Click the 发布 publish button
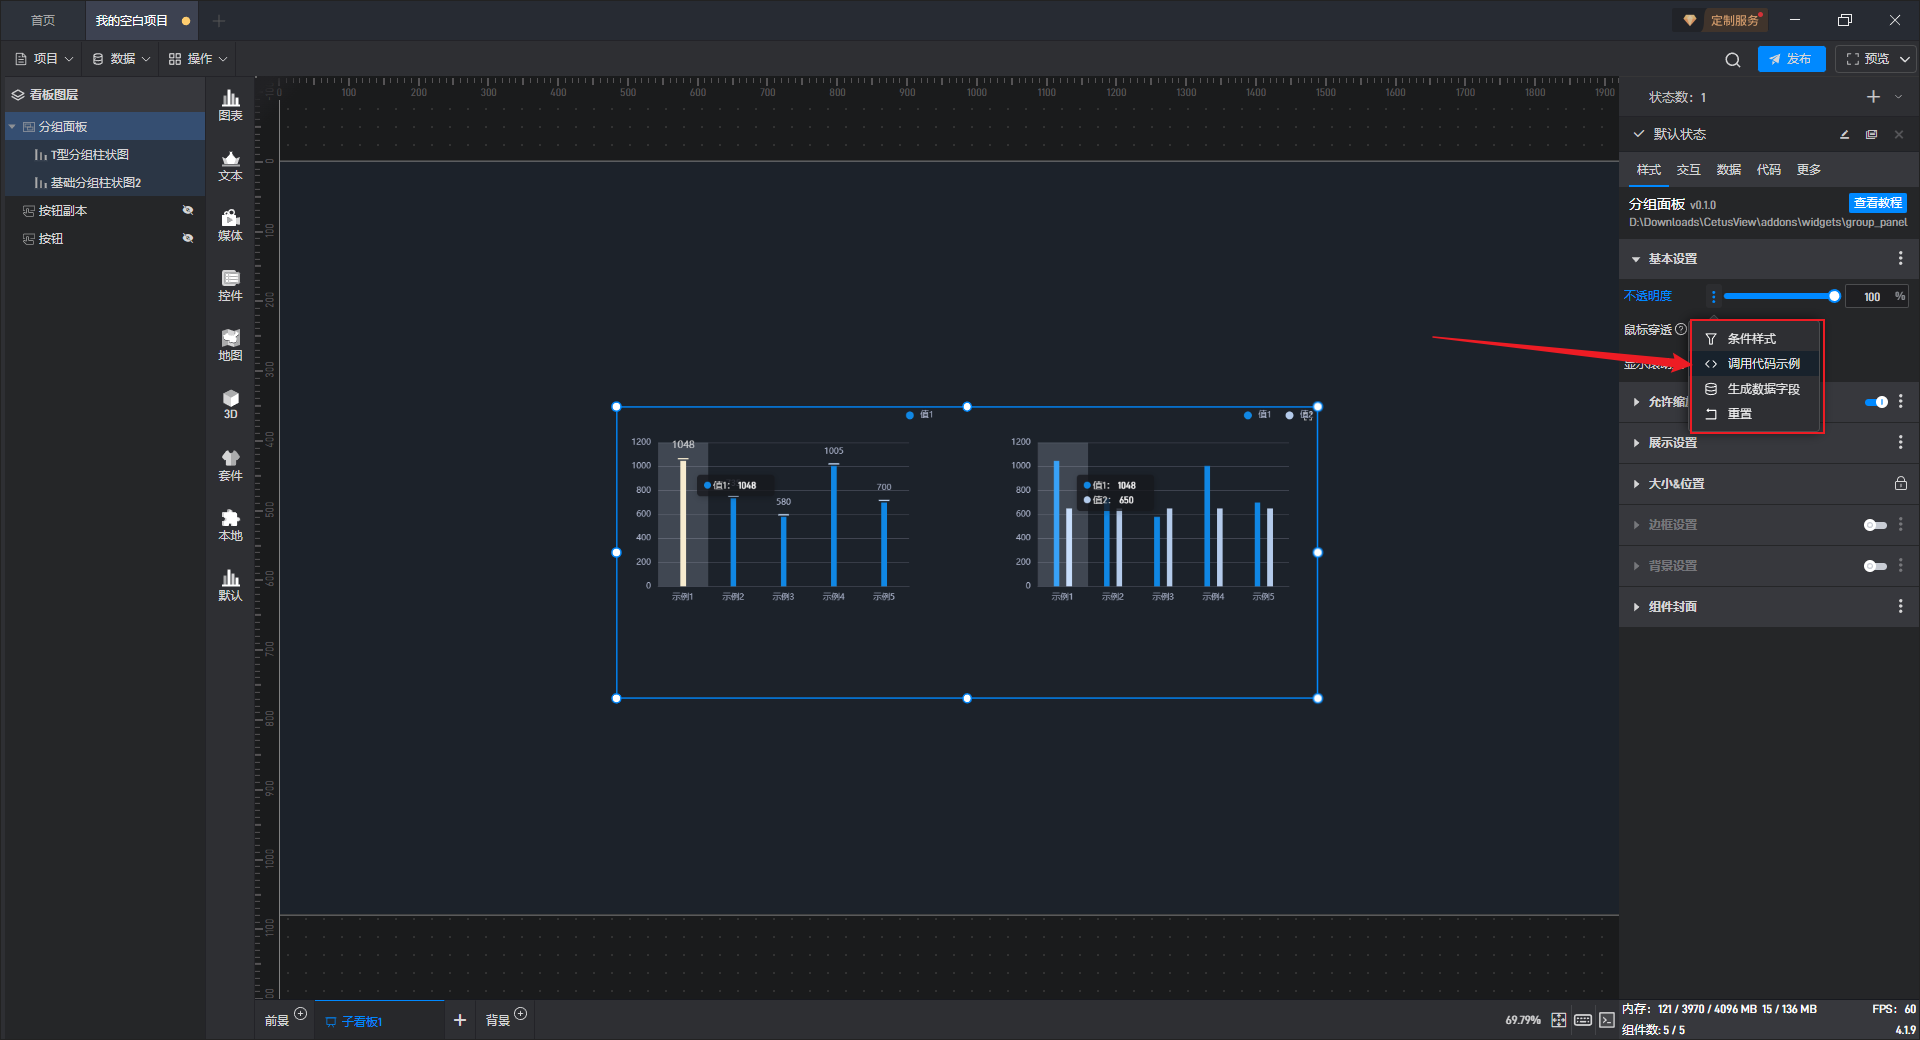 [1790, 60]
